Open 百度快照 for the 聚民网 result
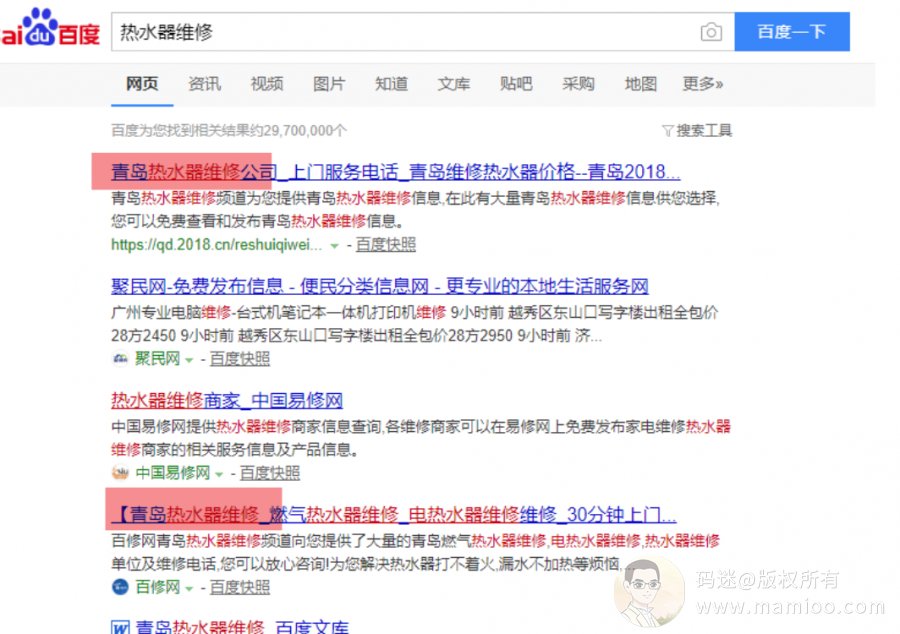The height and width of the screenshot is (634, 900). pyautogui.click(x=239, y=359)
